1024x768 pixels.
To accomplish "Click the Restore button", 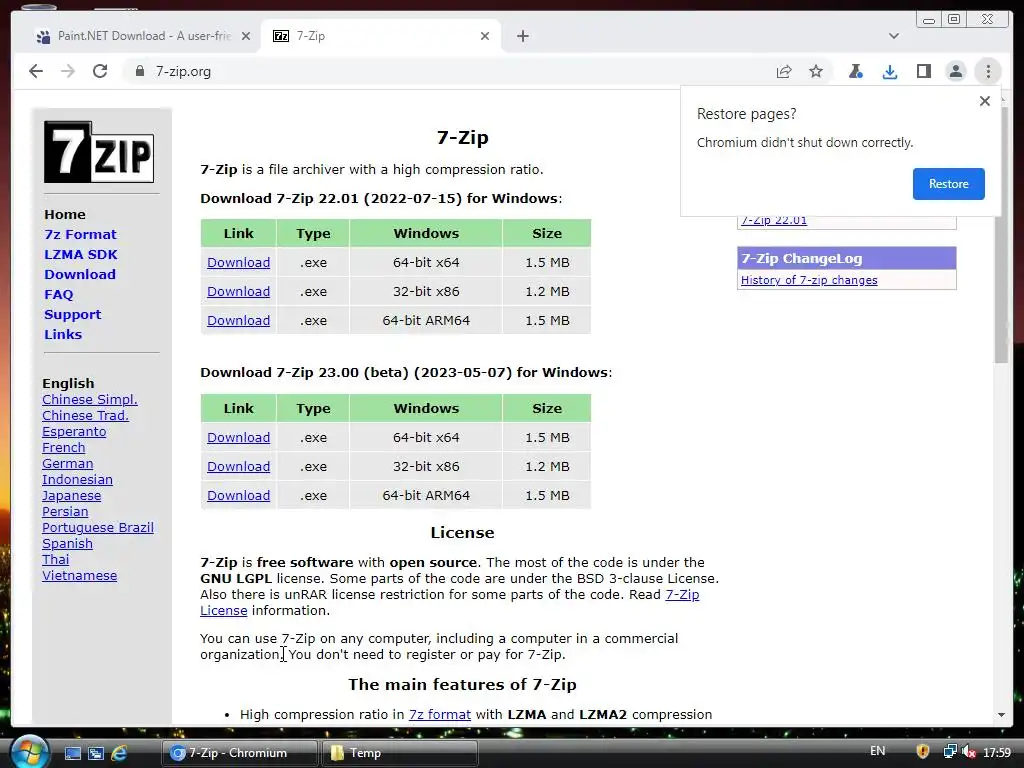I will 948,184.
